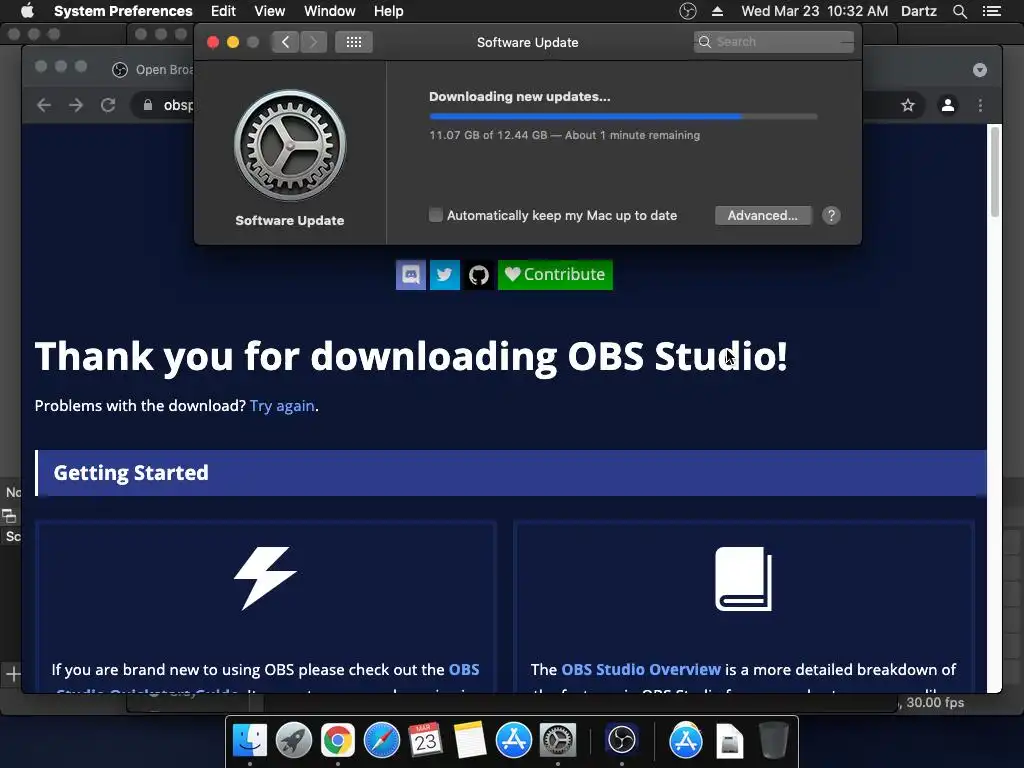This screenshot has height=768, width=1024.
Task: Show all preferences grid button
Action: (354, 42)
